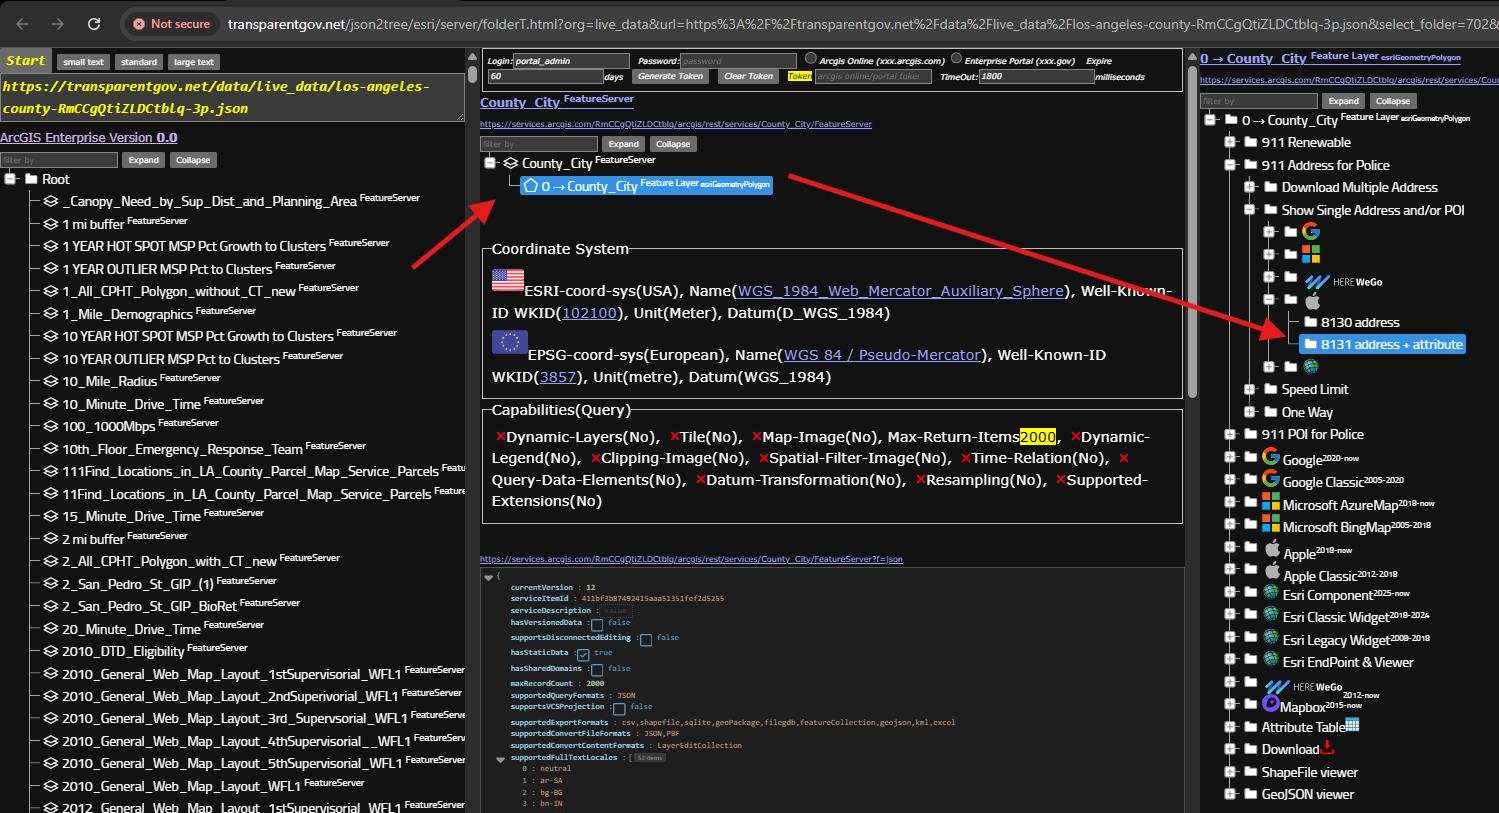Screen dimensions: 1499x813
Task: Reload the page with browser refresh icon
Action: pos(94,24)
